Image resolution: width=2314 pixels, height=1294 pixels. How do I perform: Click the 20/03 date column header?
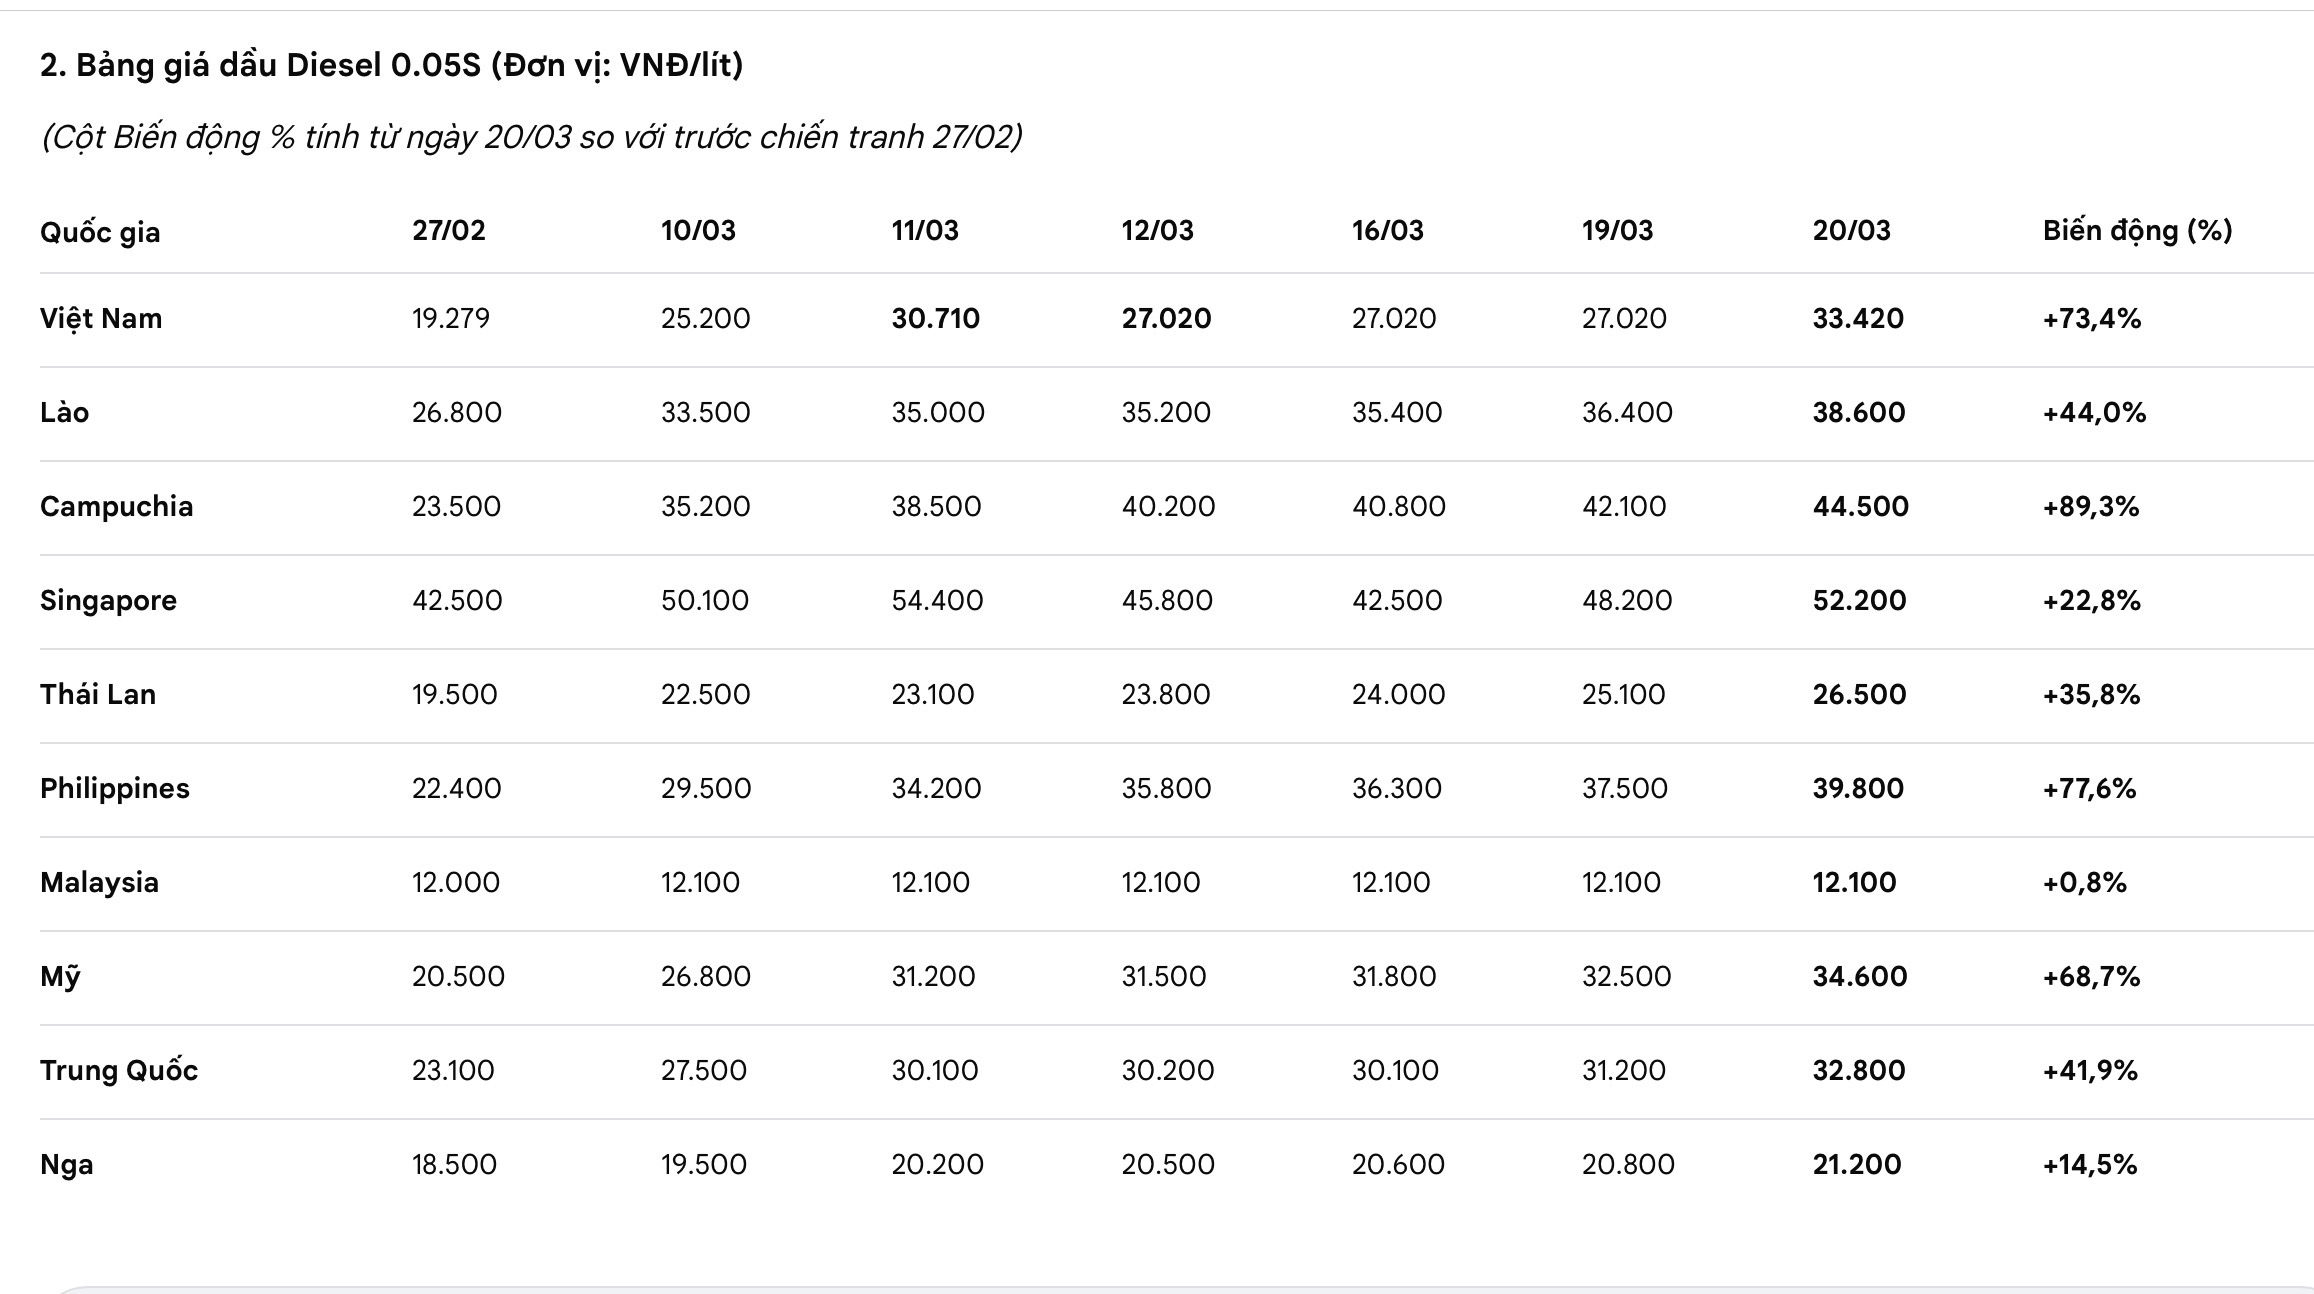tap(1852, 230)
